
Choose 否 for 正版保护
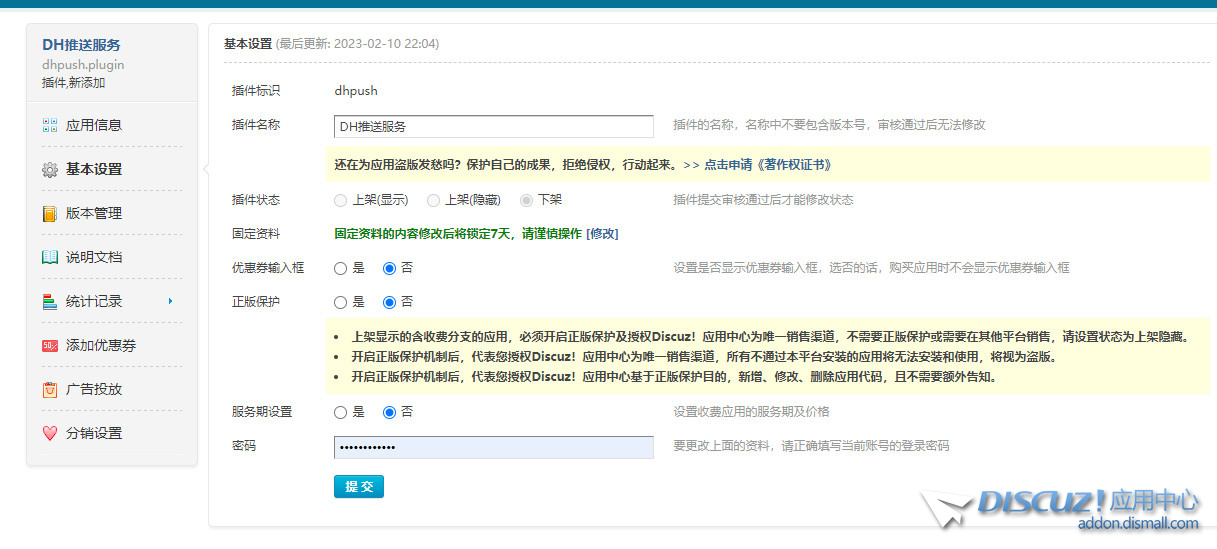pyautogui.click(x=389, y=302)
